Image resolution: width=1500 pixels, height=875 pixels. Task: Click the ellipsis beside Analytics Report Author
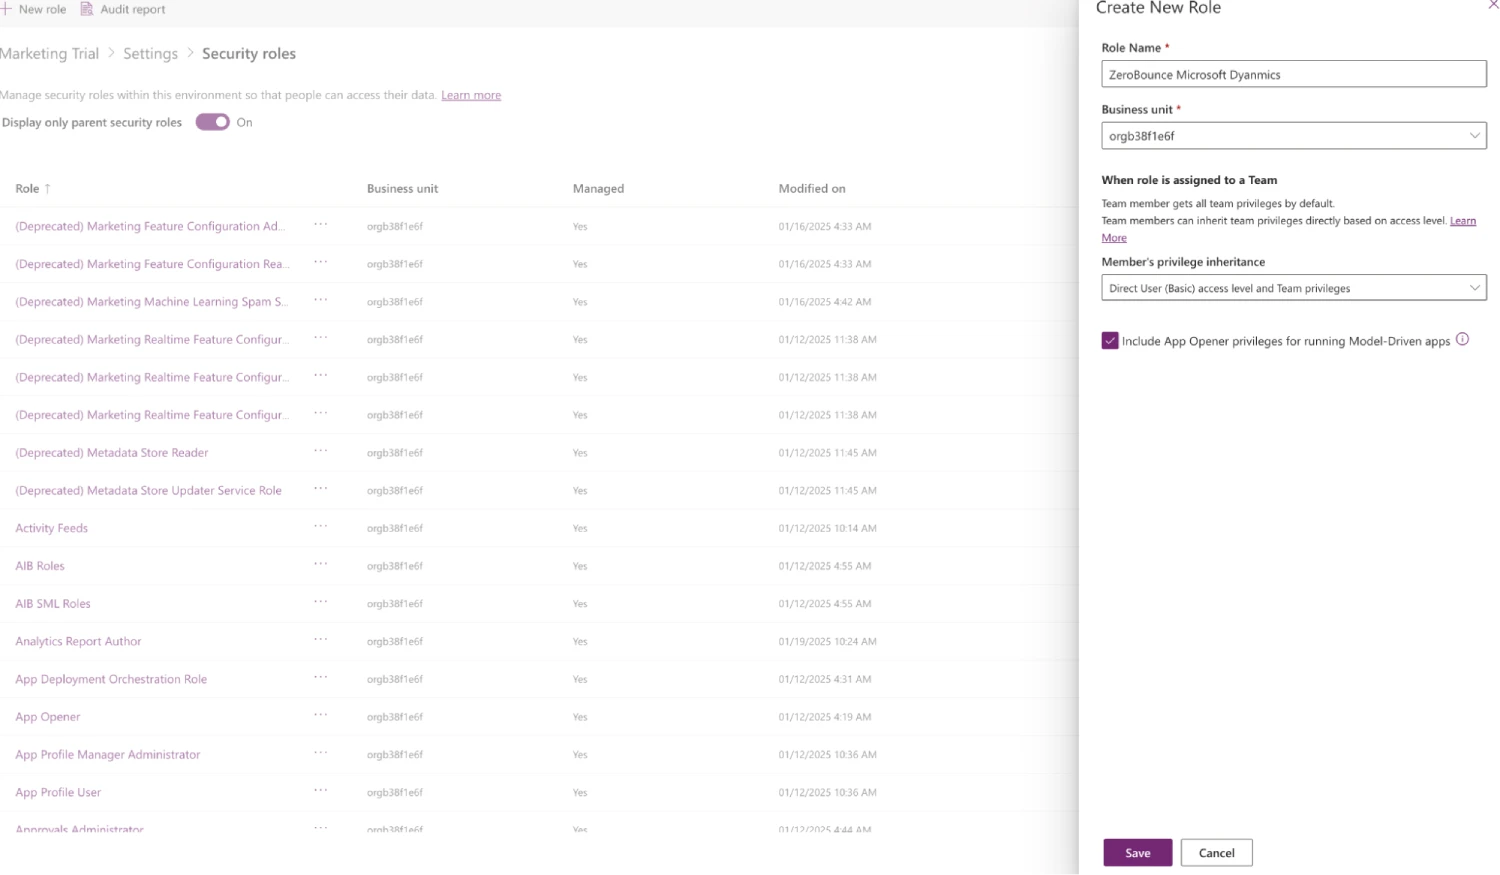(322, 641)
